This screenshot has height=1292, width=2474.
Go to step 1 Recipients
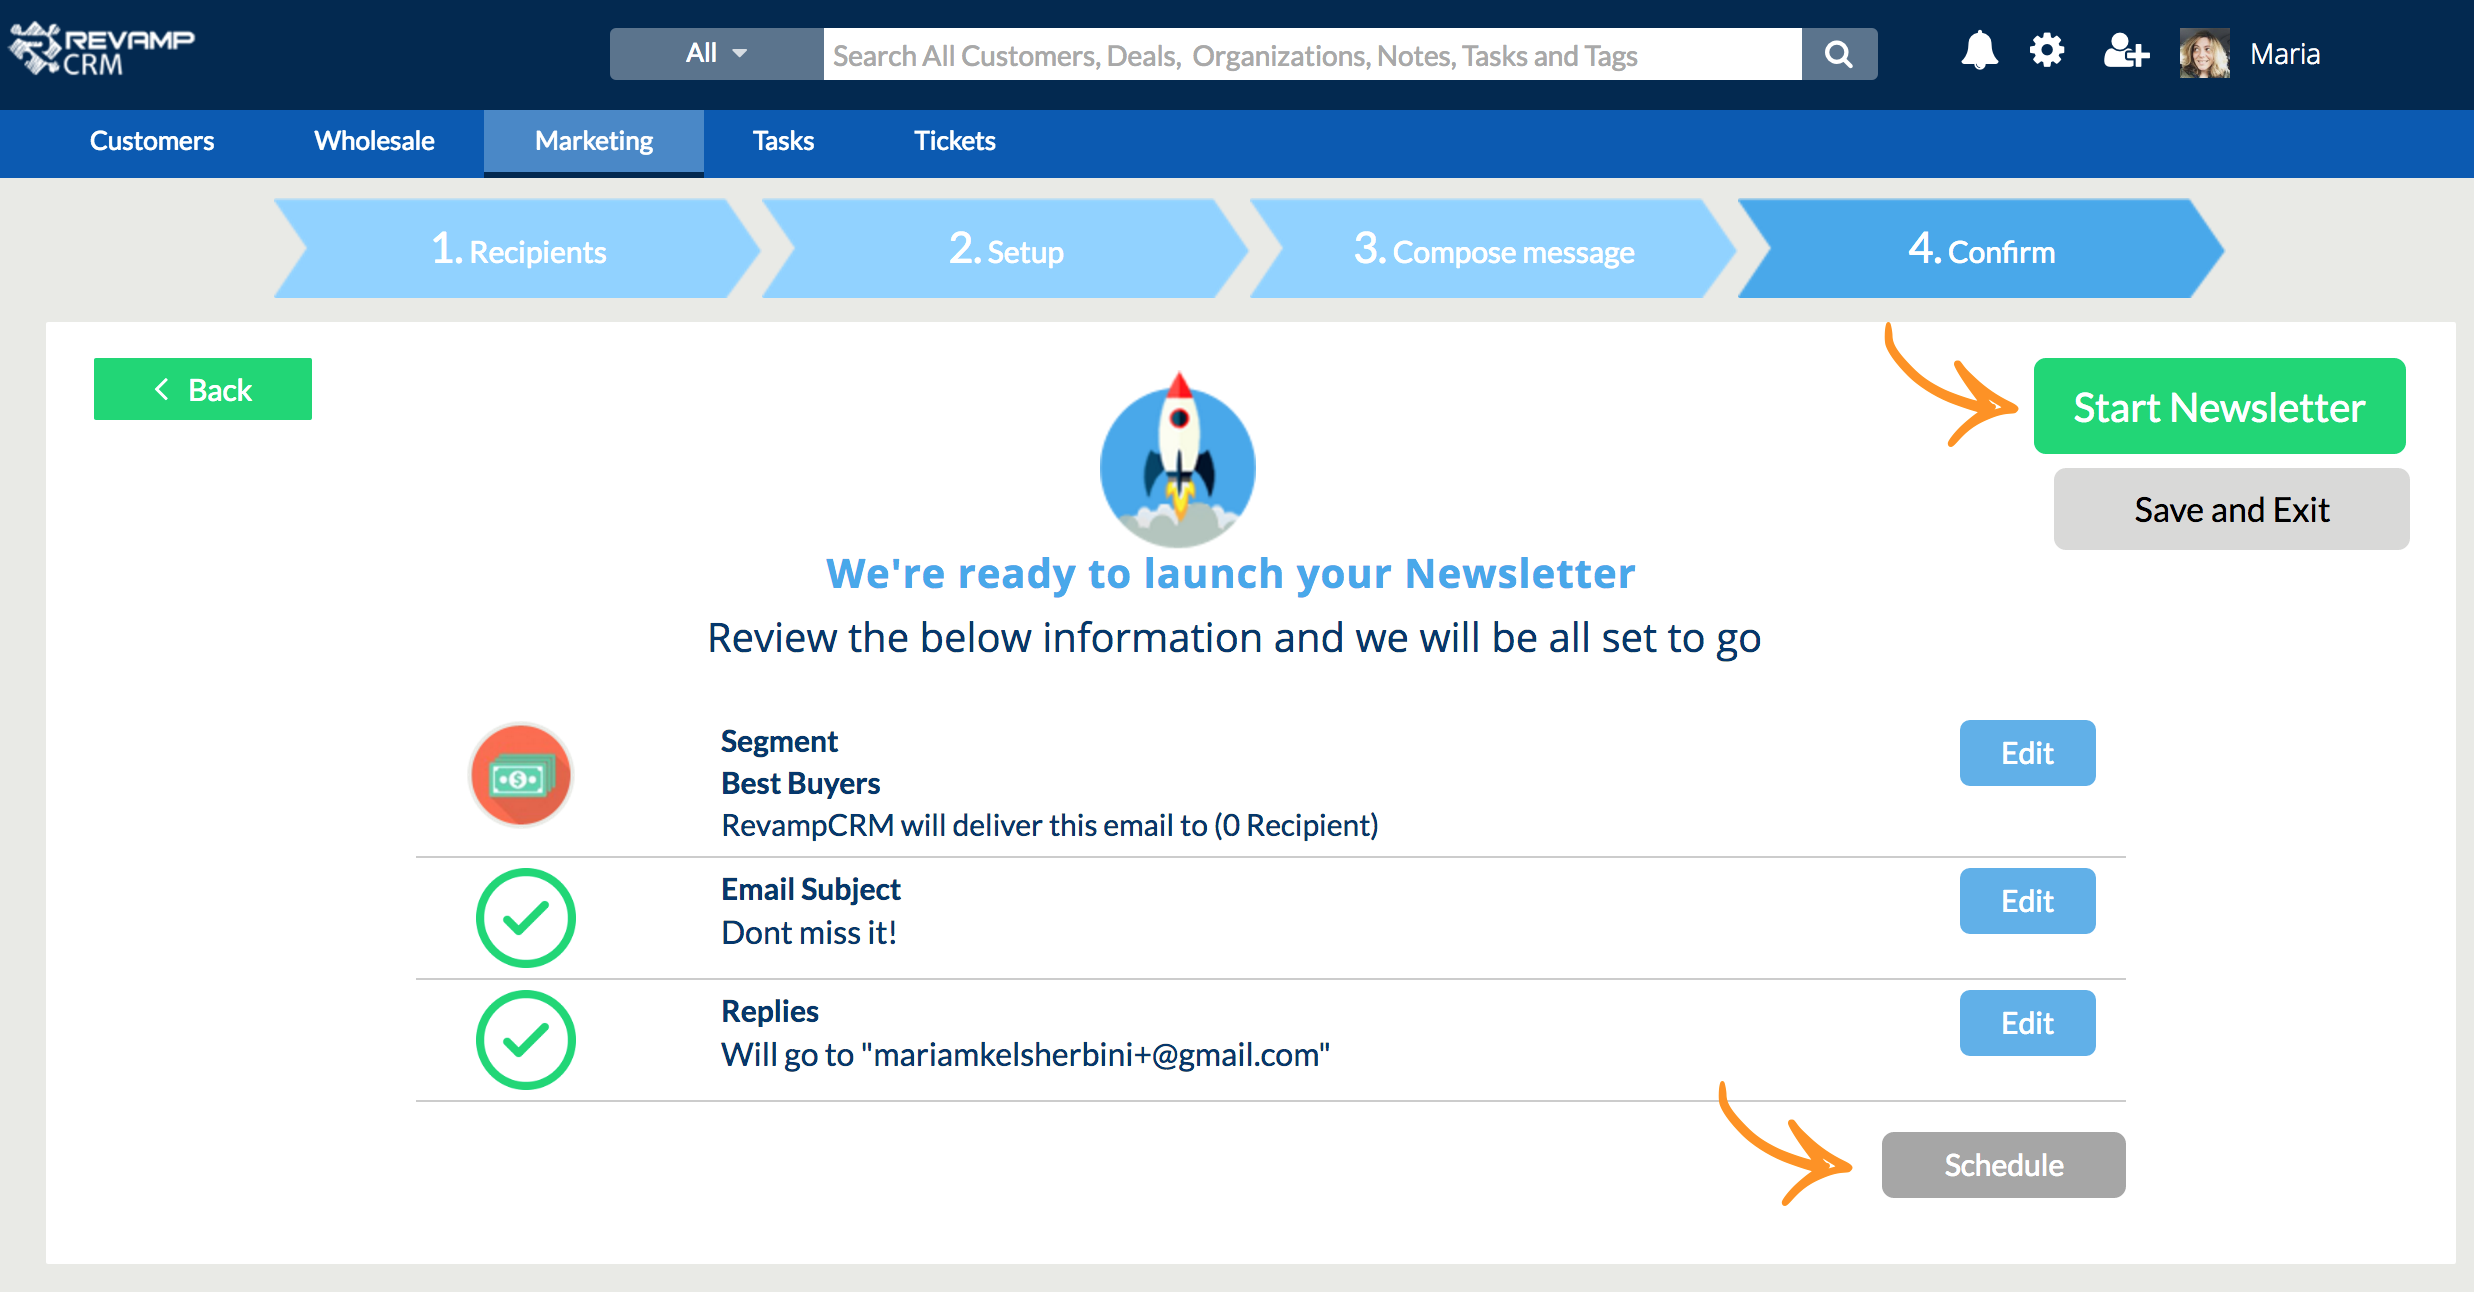(518, 250)
